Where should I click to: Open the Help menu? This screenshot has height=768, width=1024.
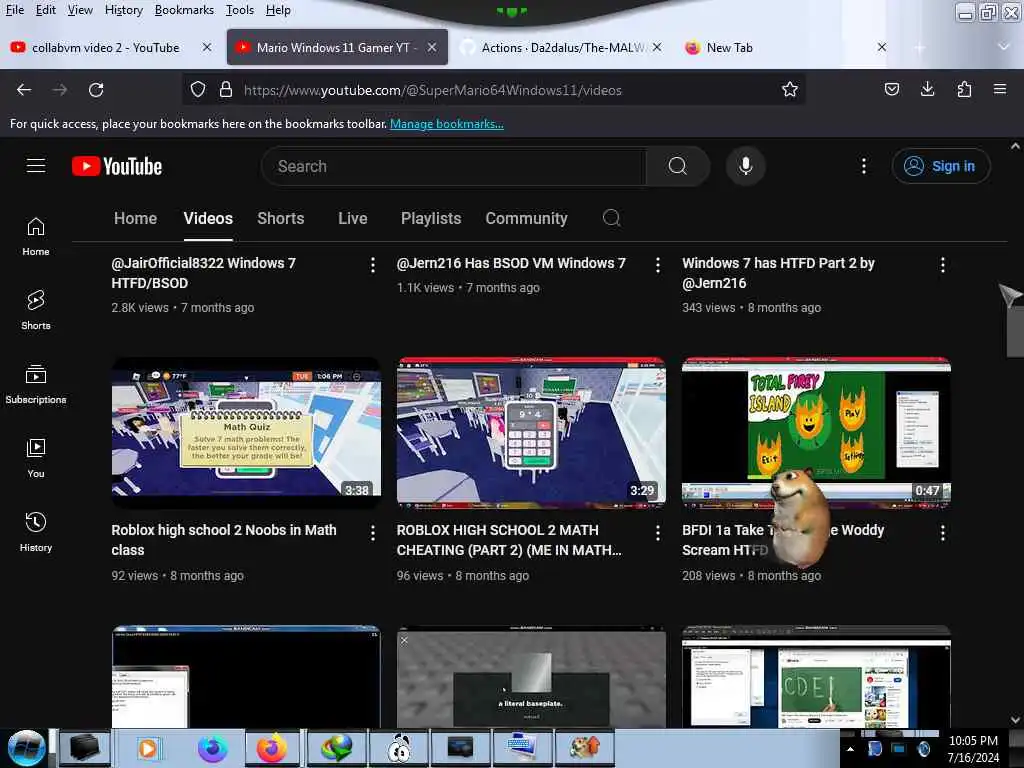tap(278, 10)
